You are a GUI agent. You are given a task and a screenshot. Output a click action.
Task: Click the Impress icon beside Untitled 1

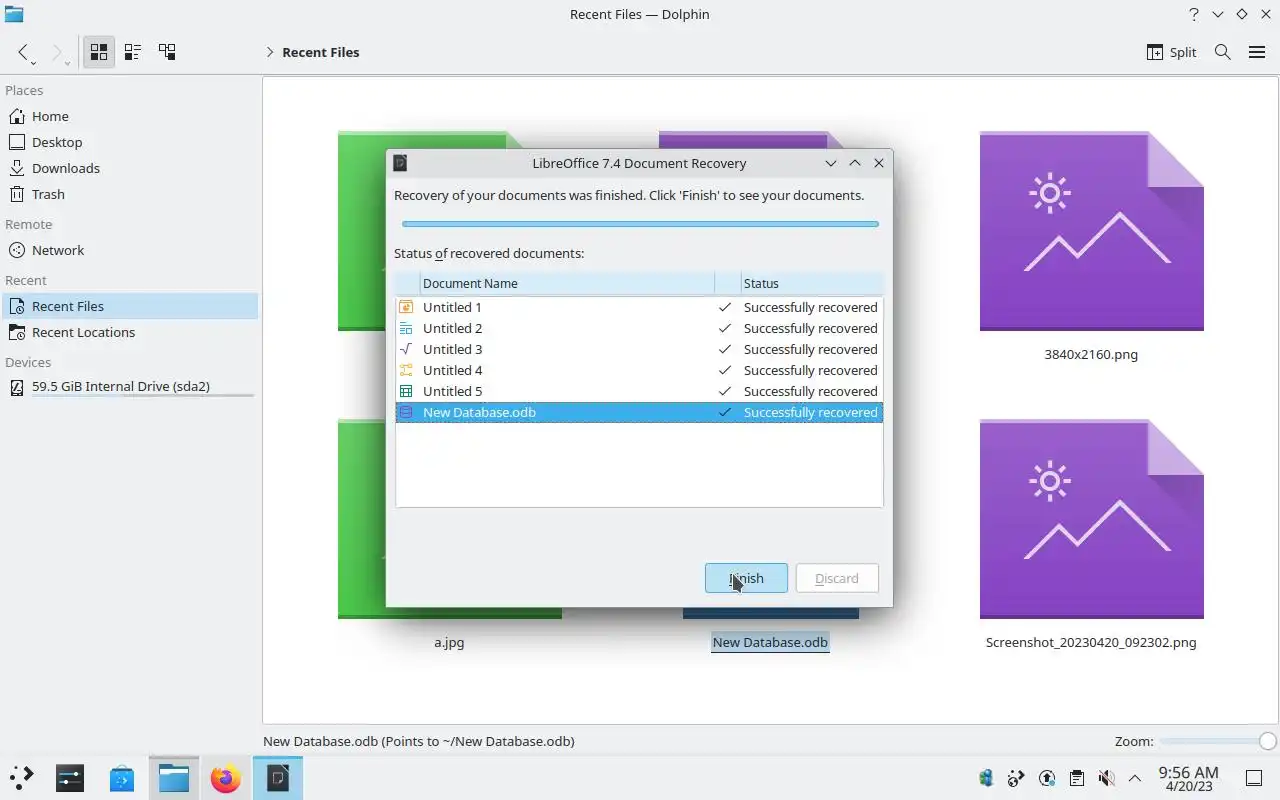pyautogui.click(x=406, y=307)
